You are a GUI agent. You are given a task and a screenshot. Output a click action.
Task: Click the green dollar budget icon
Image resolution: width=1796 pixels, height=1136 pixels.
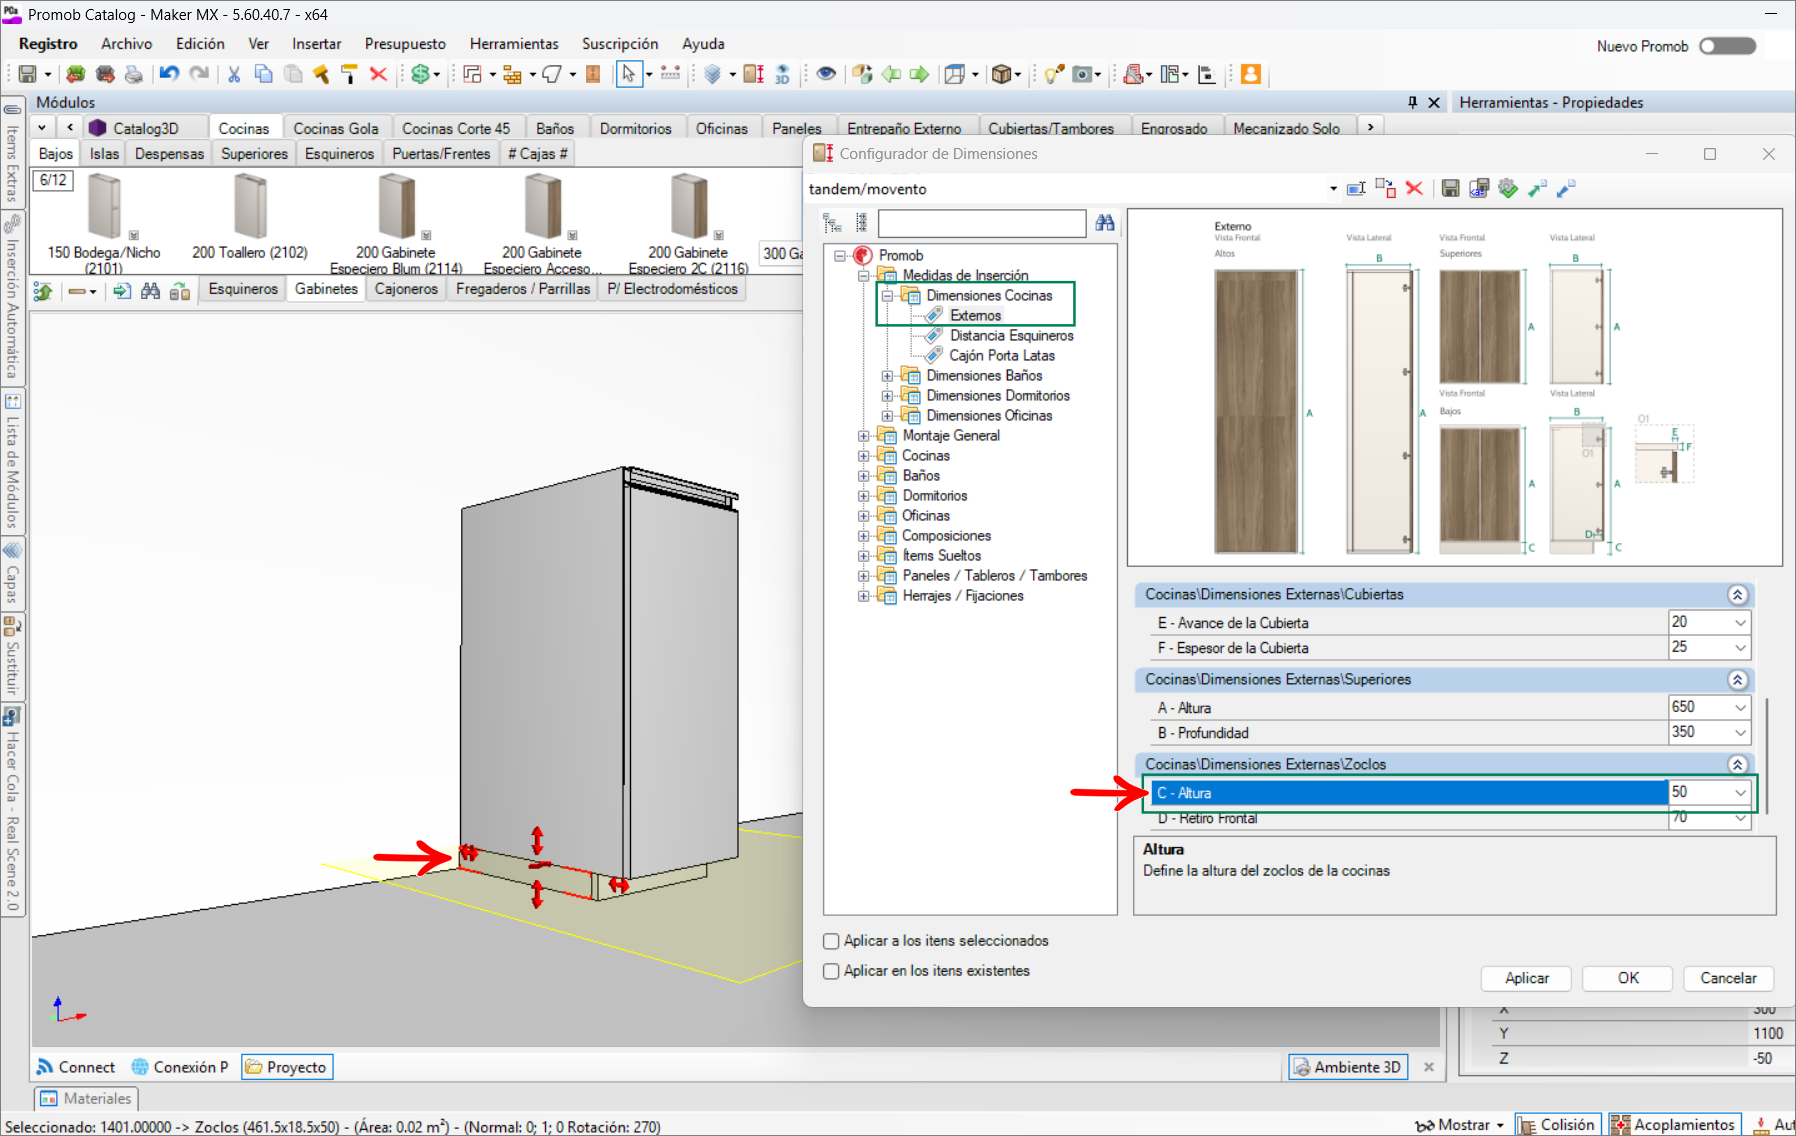pyautogui.click(x=421, y=74)
